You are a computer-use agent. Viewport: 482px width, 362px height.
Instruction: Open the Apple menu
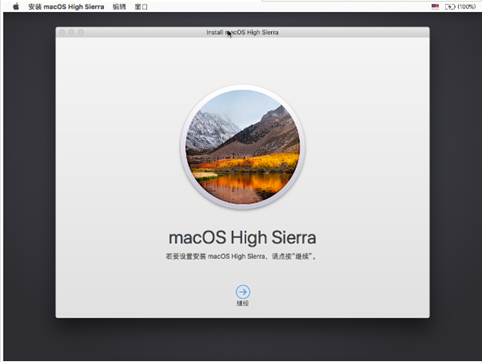pyautogui.click(x=16, y=6)
